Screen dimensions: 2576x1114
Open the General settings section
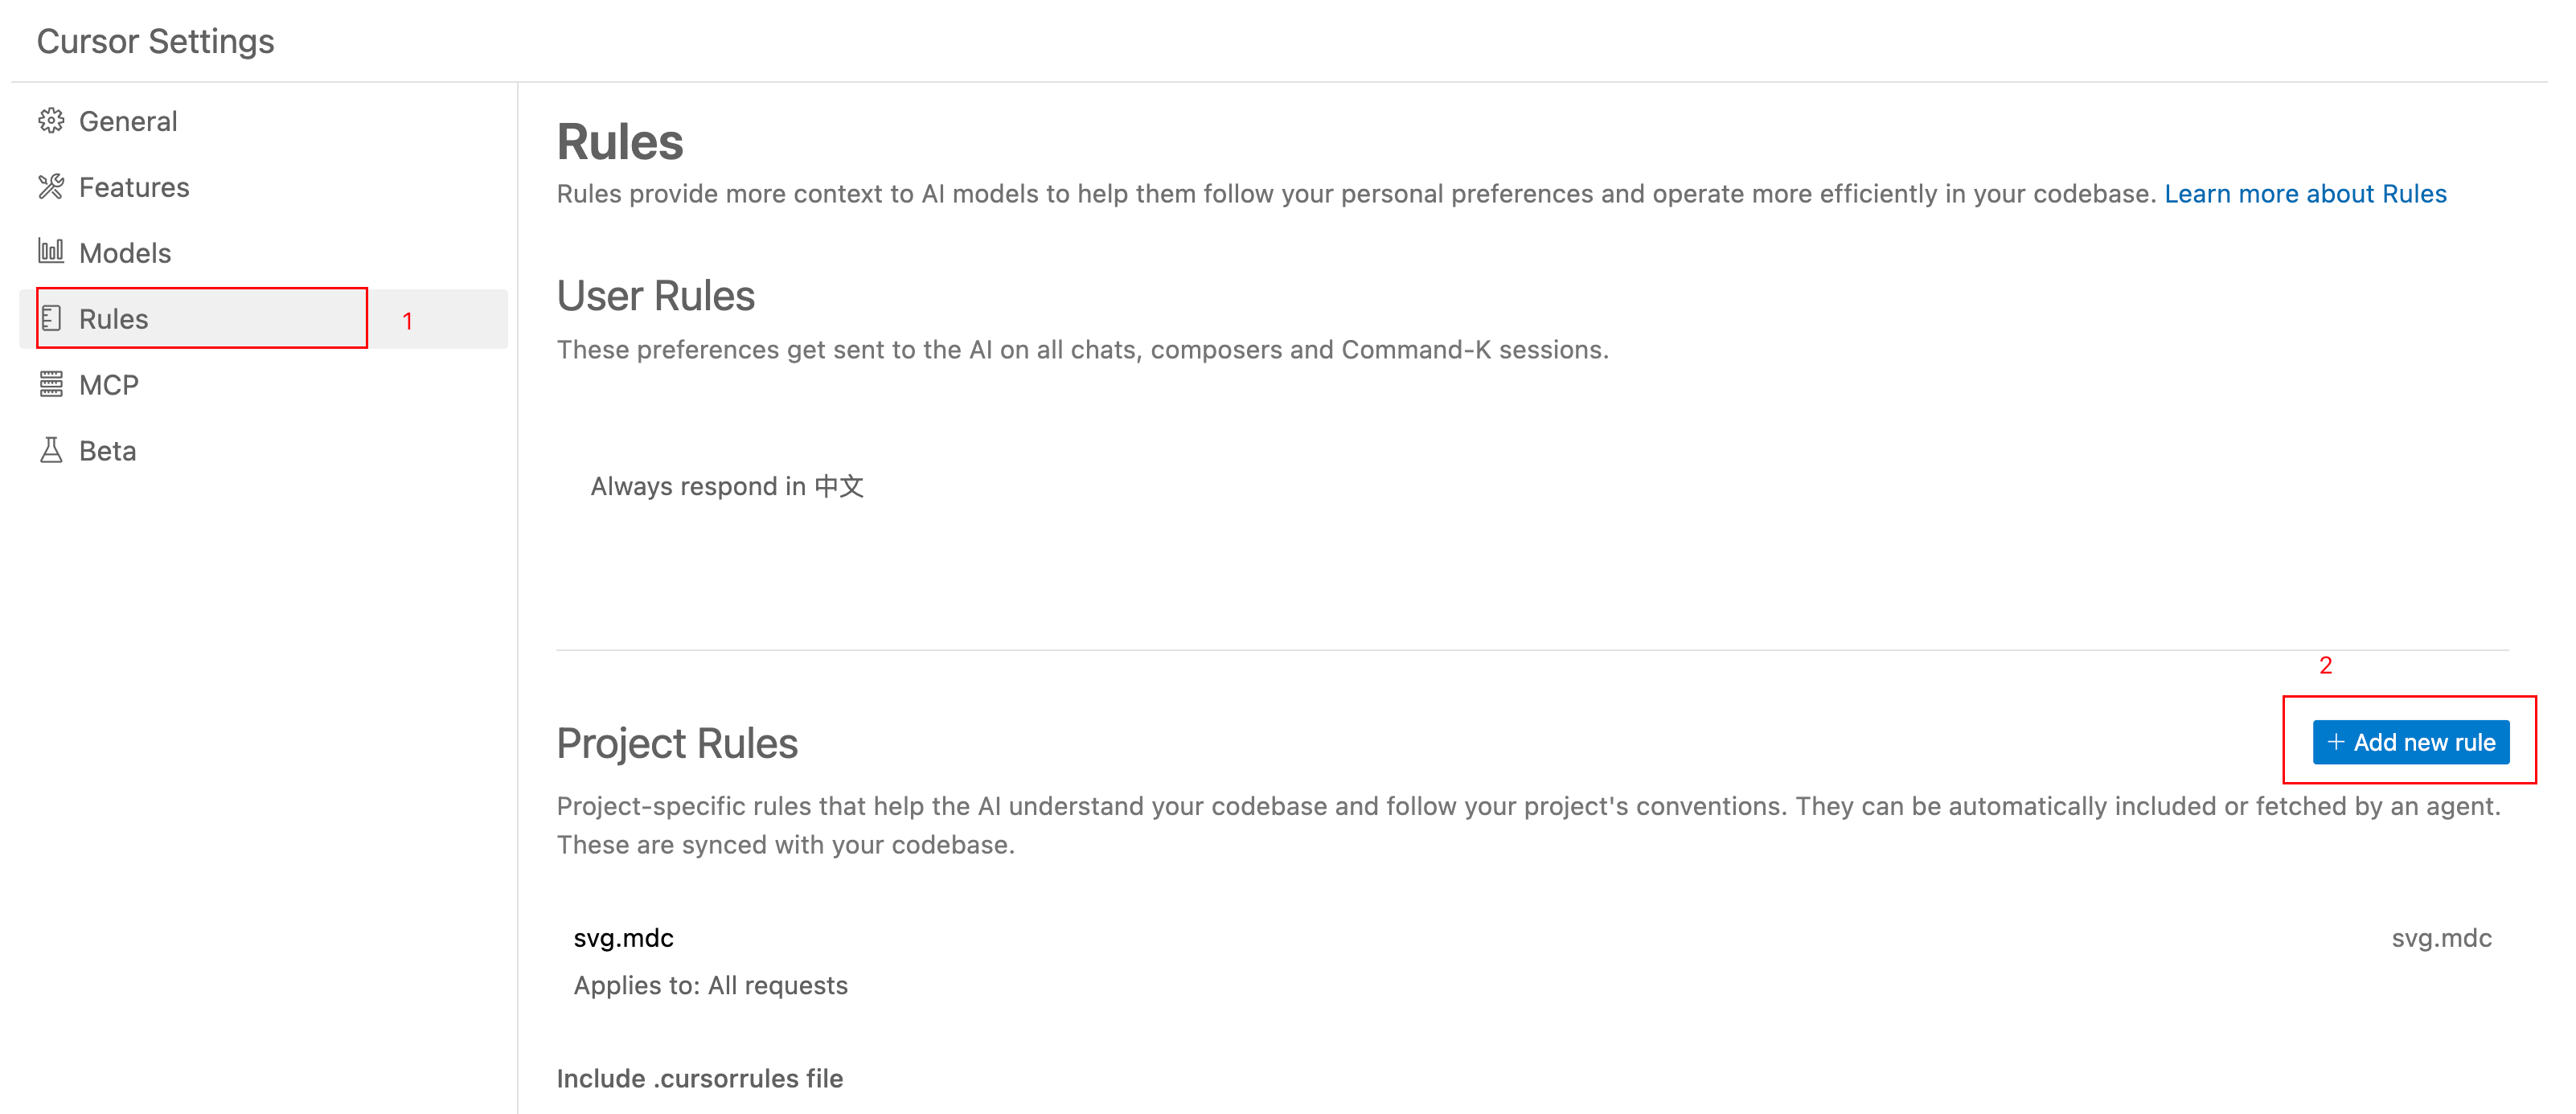[128, 121]
